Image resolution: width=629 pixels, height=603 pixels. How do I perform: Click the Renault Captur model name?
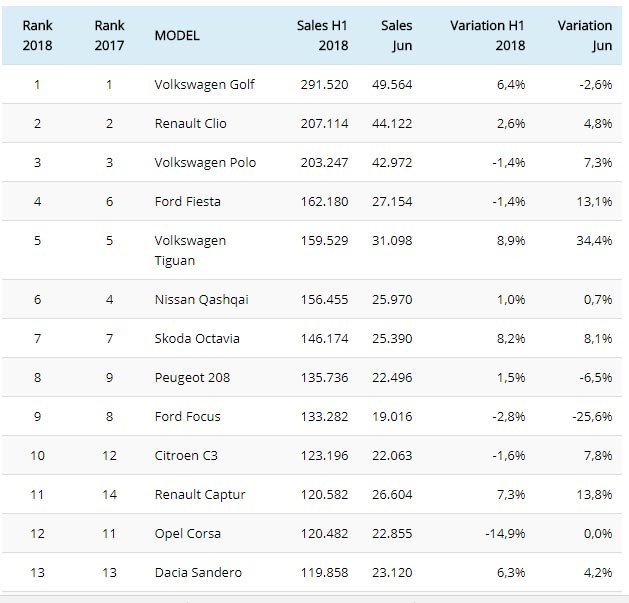point(200,494)
